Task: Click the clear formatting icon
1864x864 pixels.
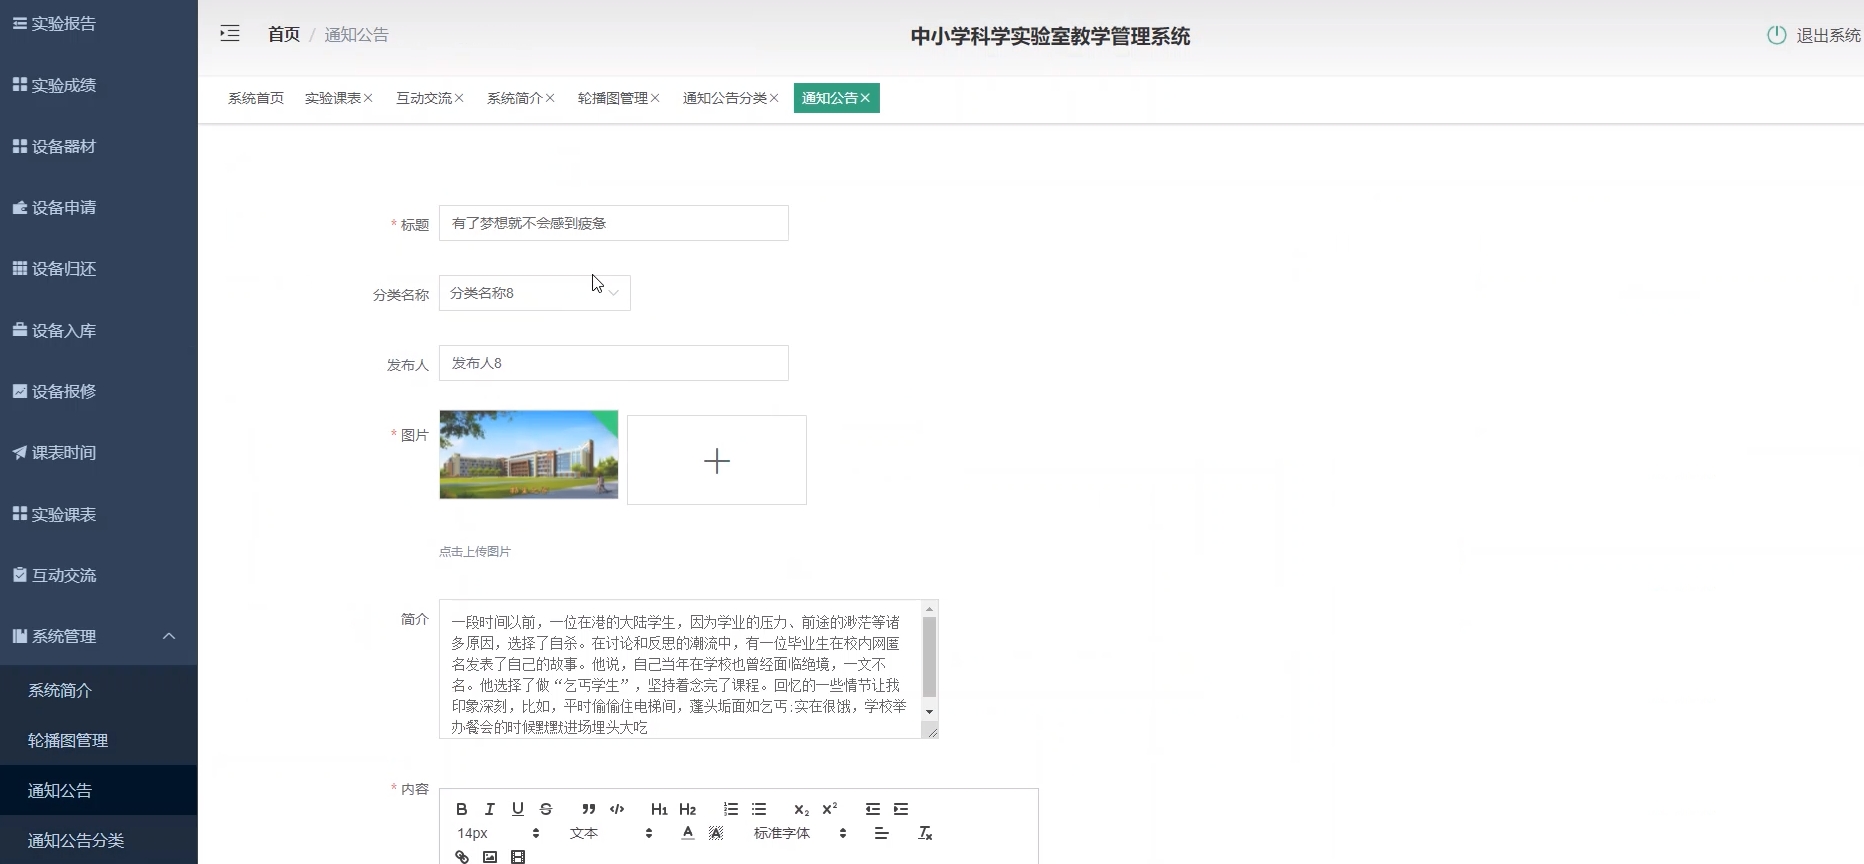Action: click(x=925, y=833)
